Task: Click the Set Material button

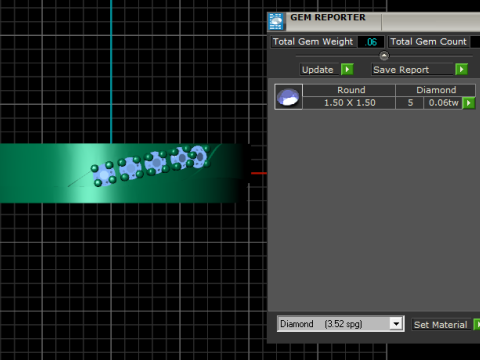Action: pos(441,324)
